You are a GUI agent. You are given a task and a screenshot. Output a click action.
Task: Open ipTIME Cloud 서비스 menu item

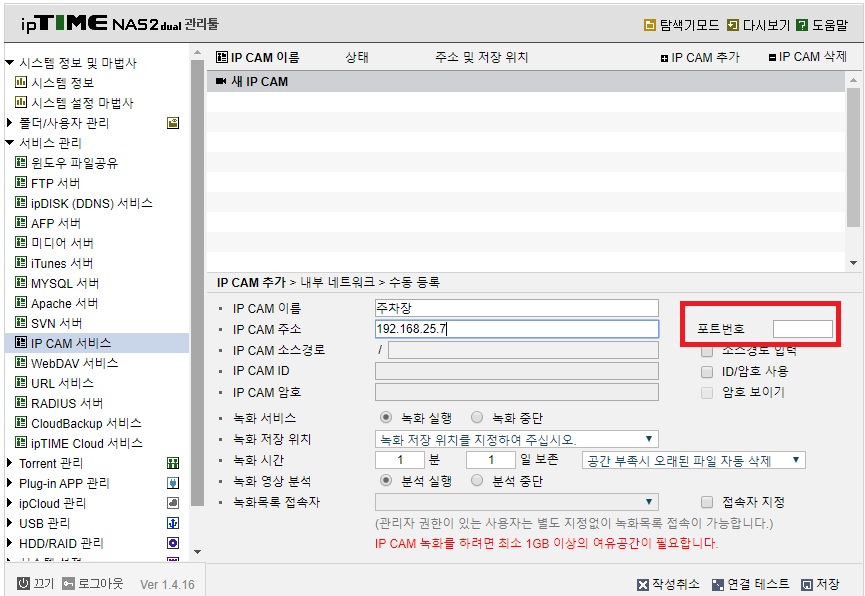(87, 443)
